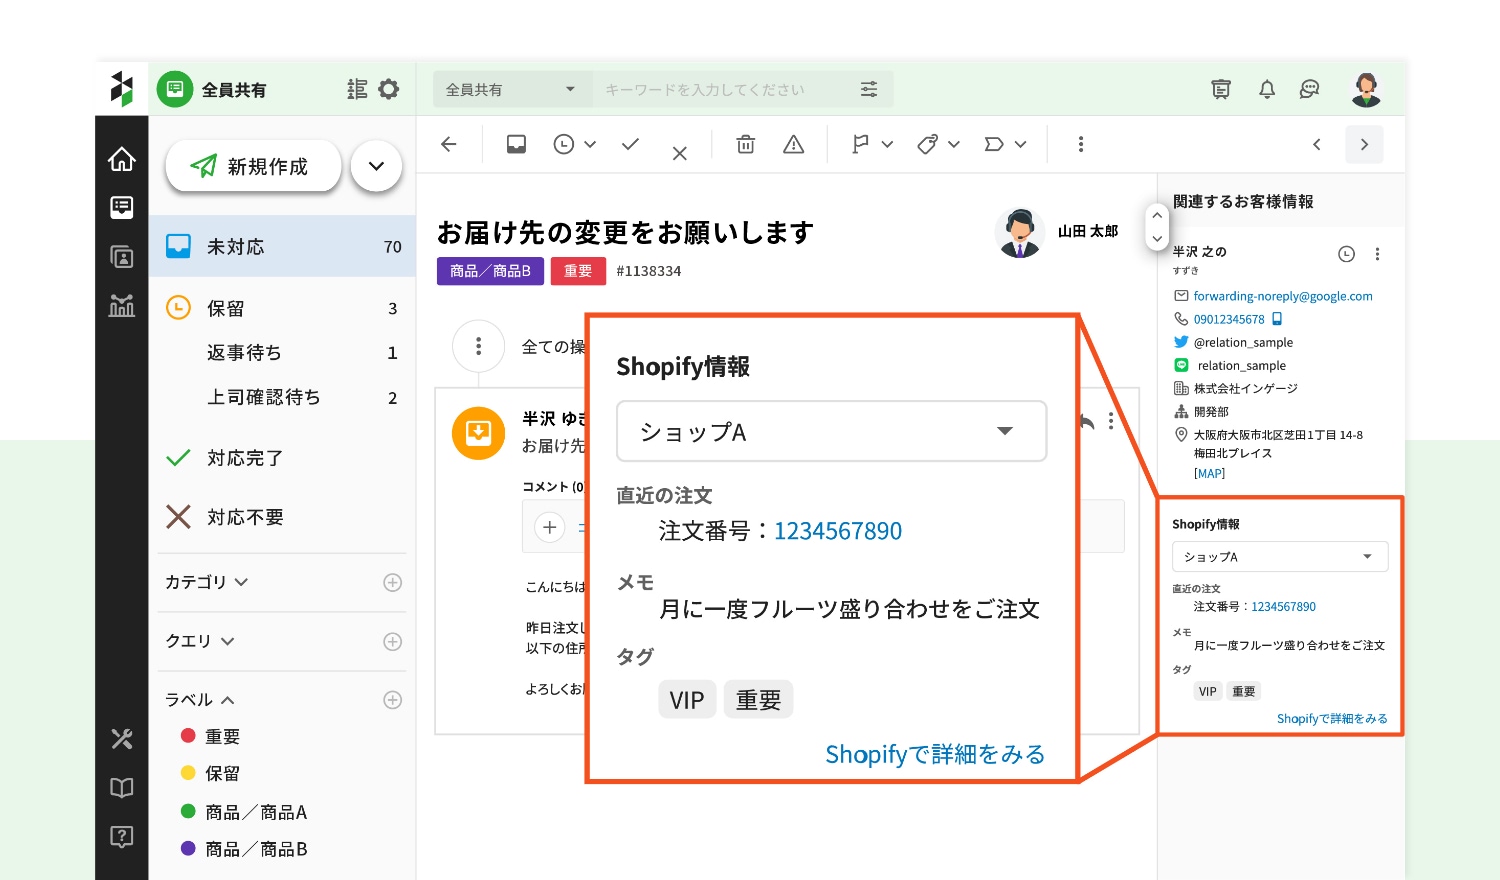The height and width of the screenshot is (880, 1500).
Task: Select the 対応不要 status item
Action: (x=246, y=516)
